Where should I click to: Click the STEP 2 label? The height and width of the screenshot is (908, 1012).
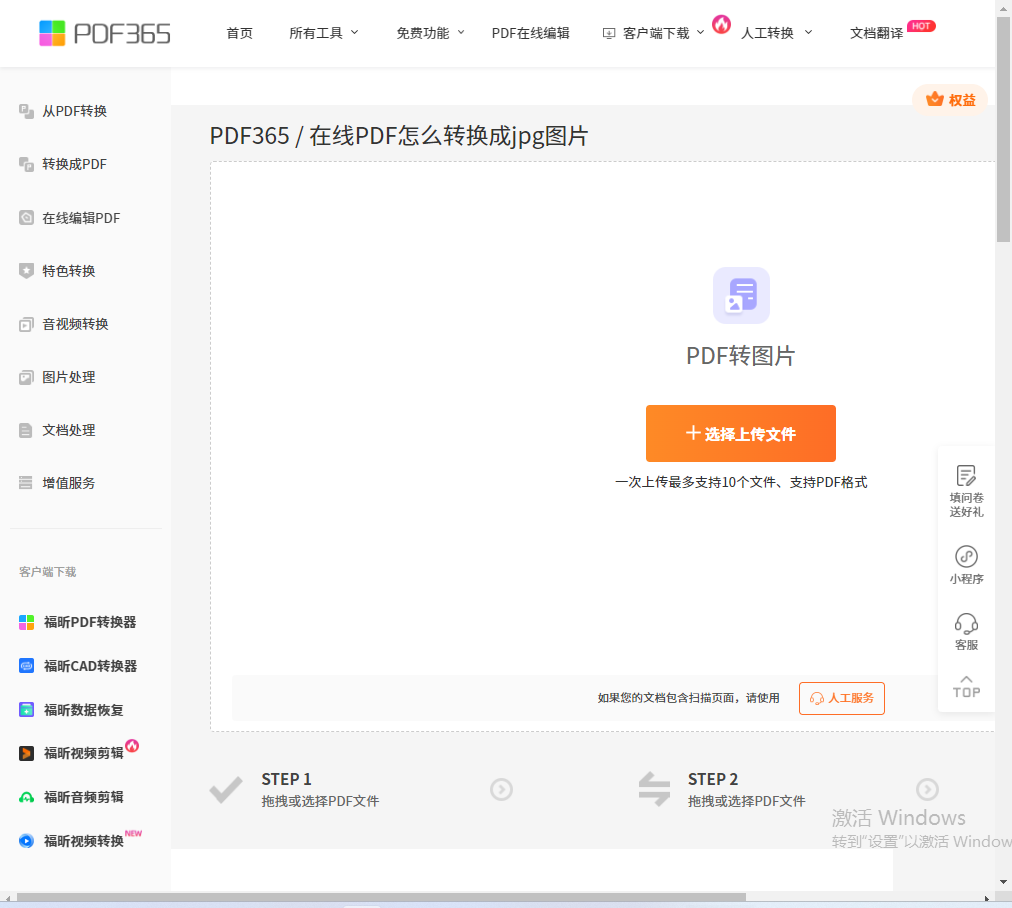point(713,780)
